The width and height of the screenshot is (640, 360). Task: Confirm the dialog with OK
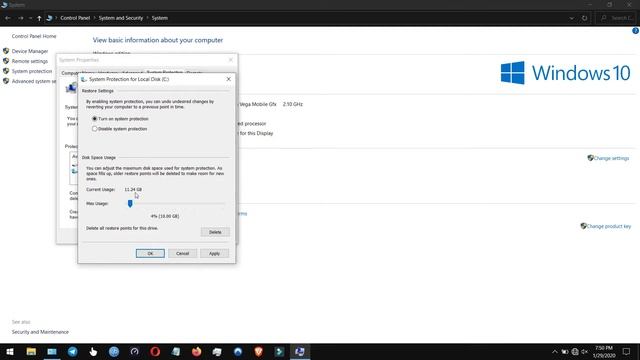point(150,253)
